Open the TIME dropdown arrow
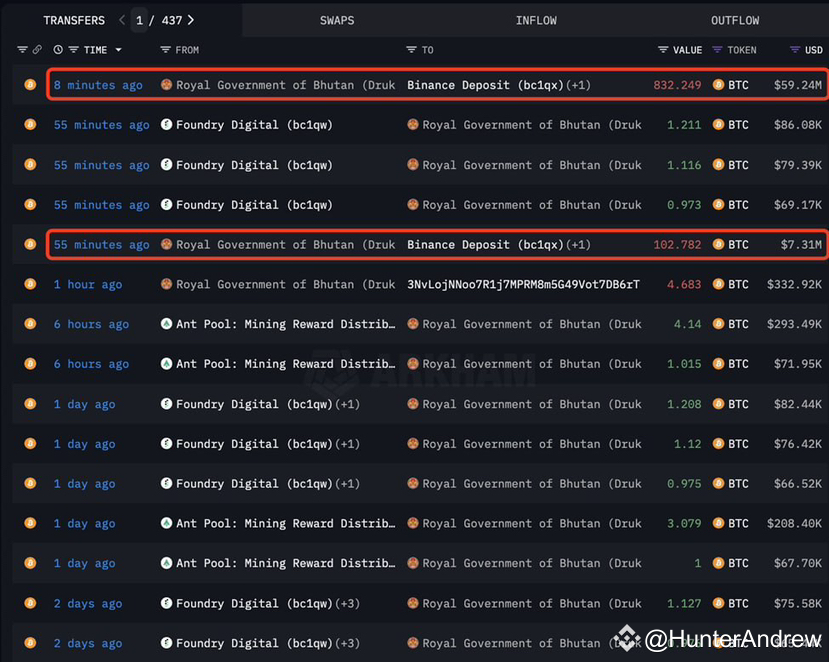The height and width of the screenshot is (662, 829). [x=118, y=49]
